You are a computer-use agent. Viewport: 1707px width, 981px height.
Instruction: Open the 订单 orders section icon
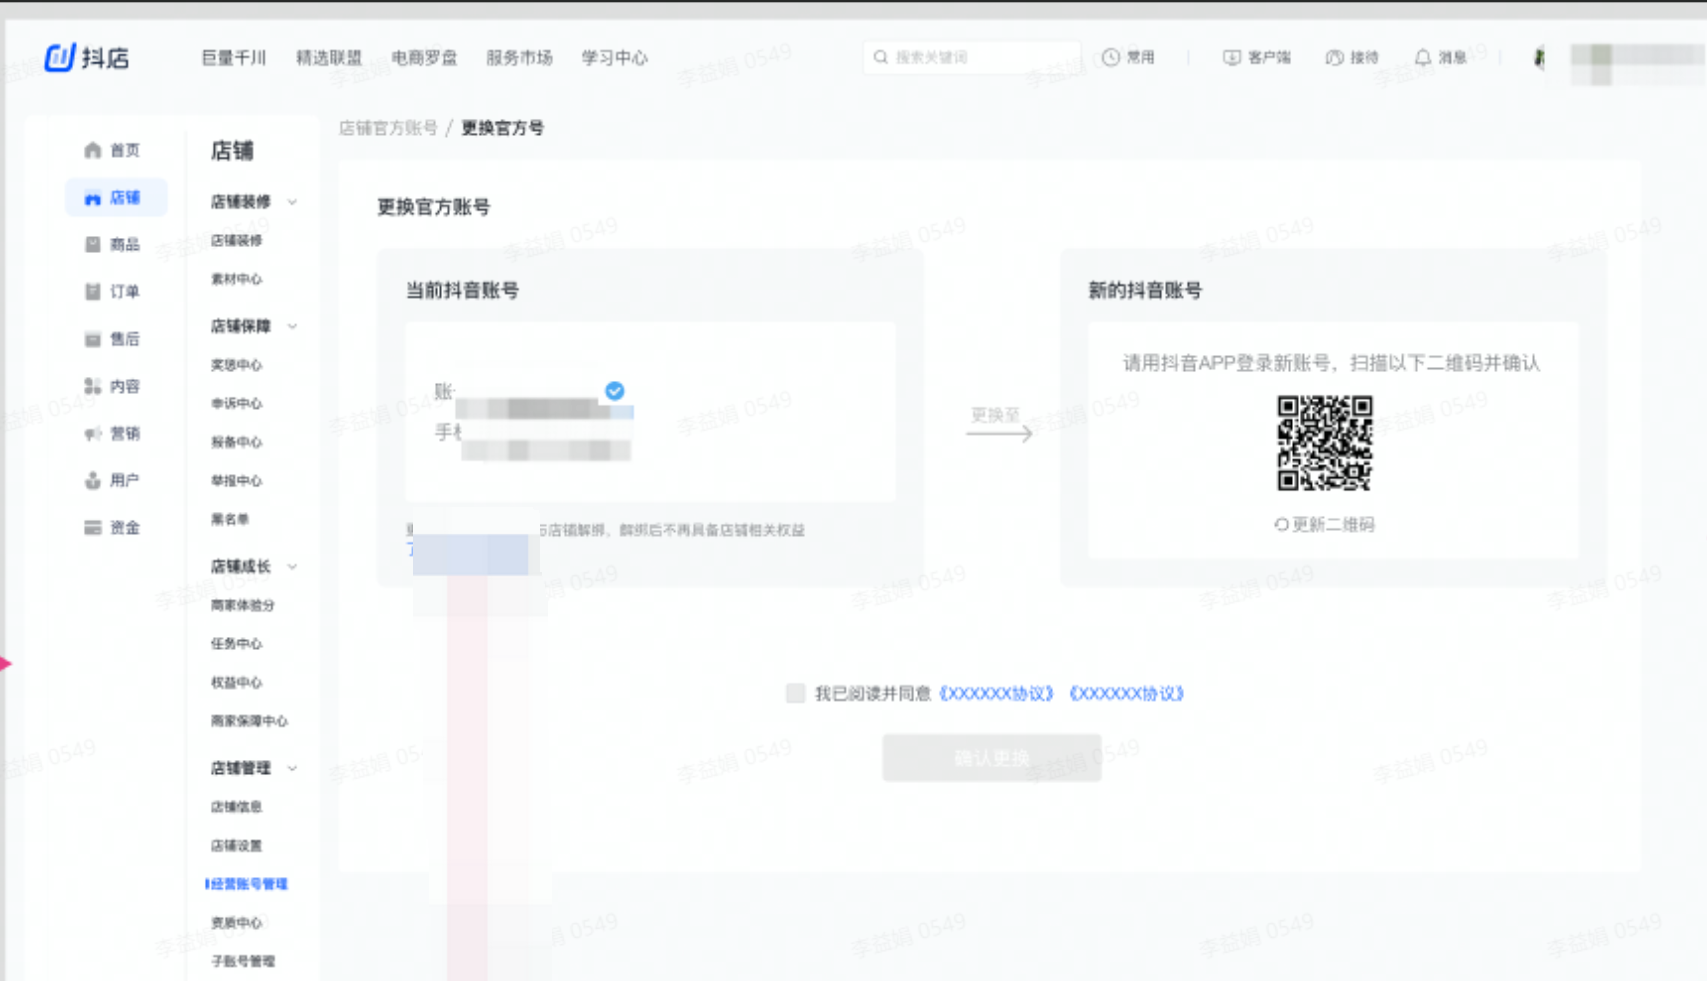[91, 291]
